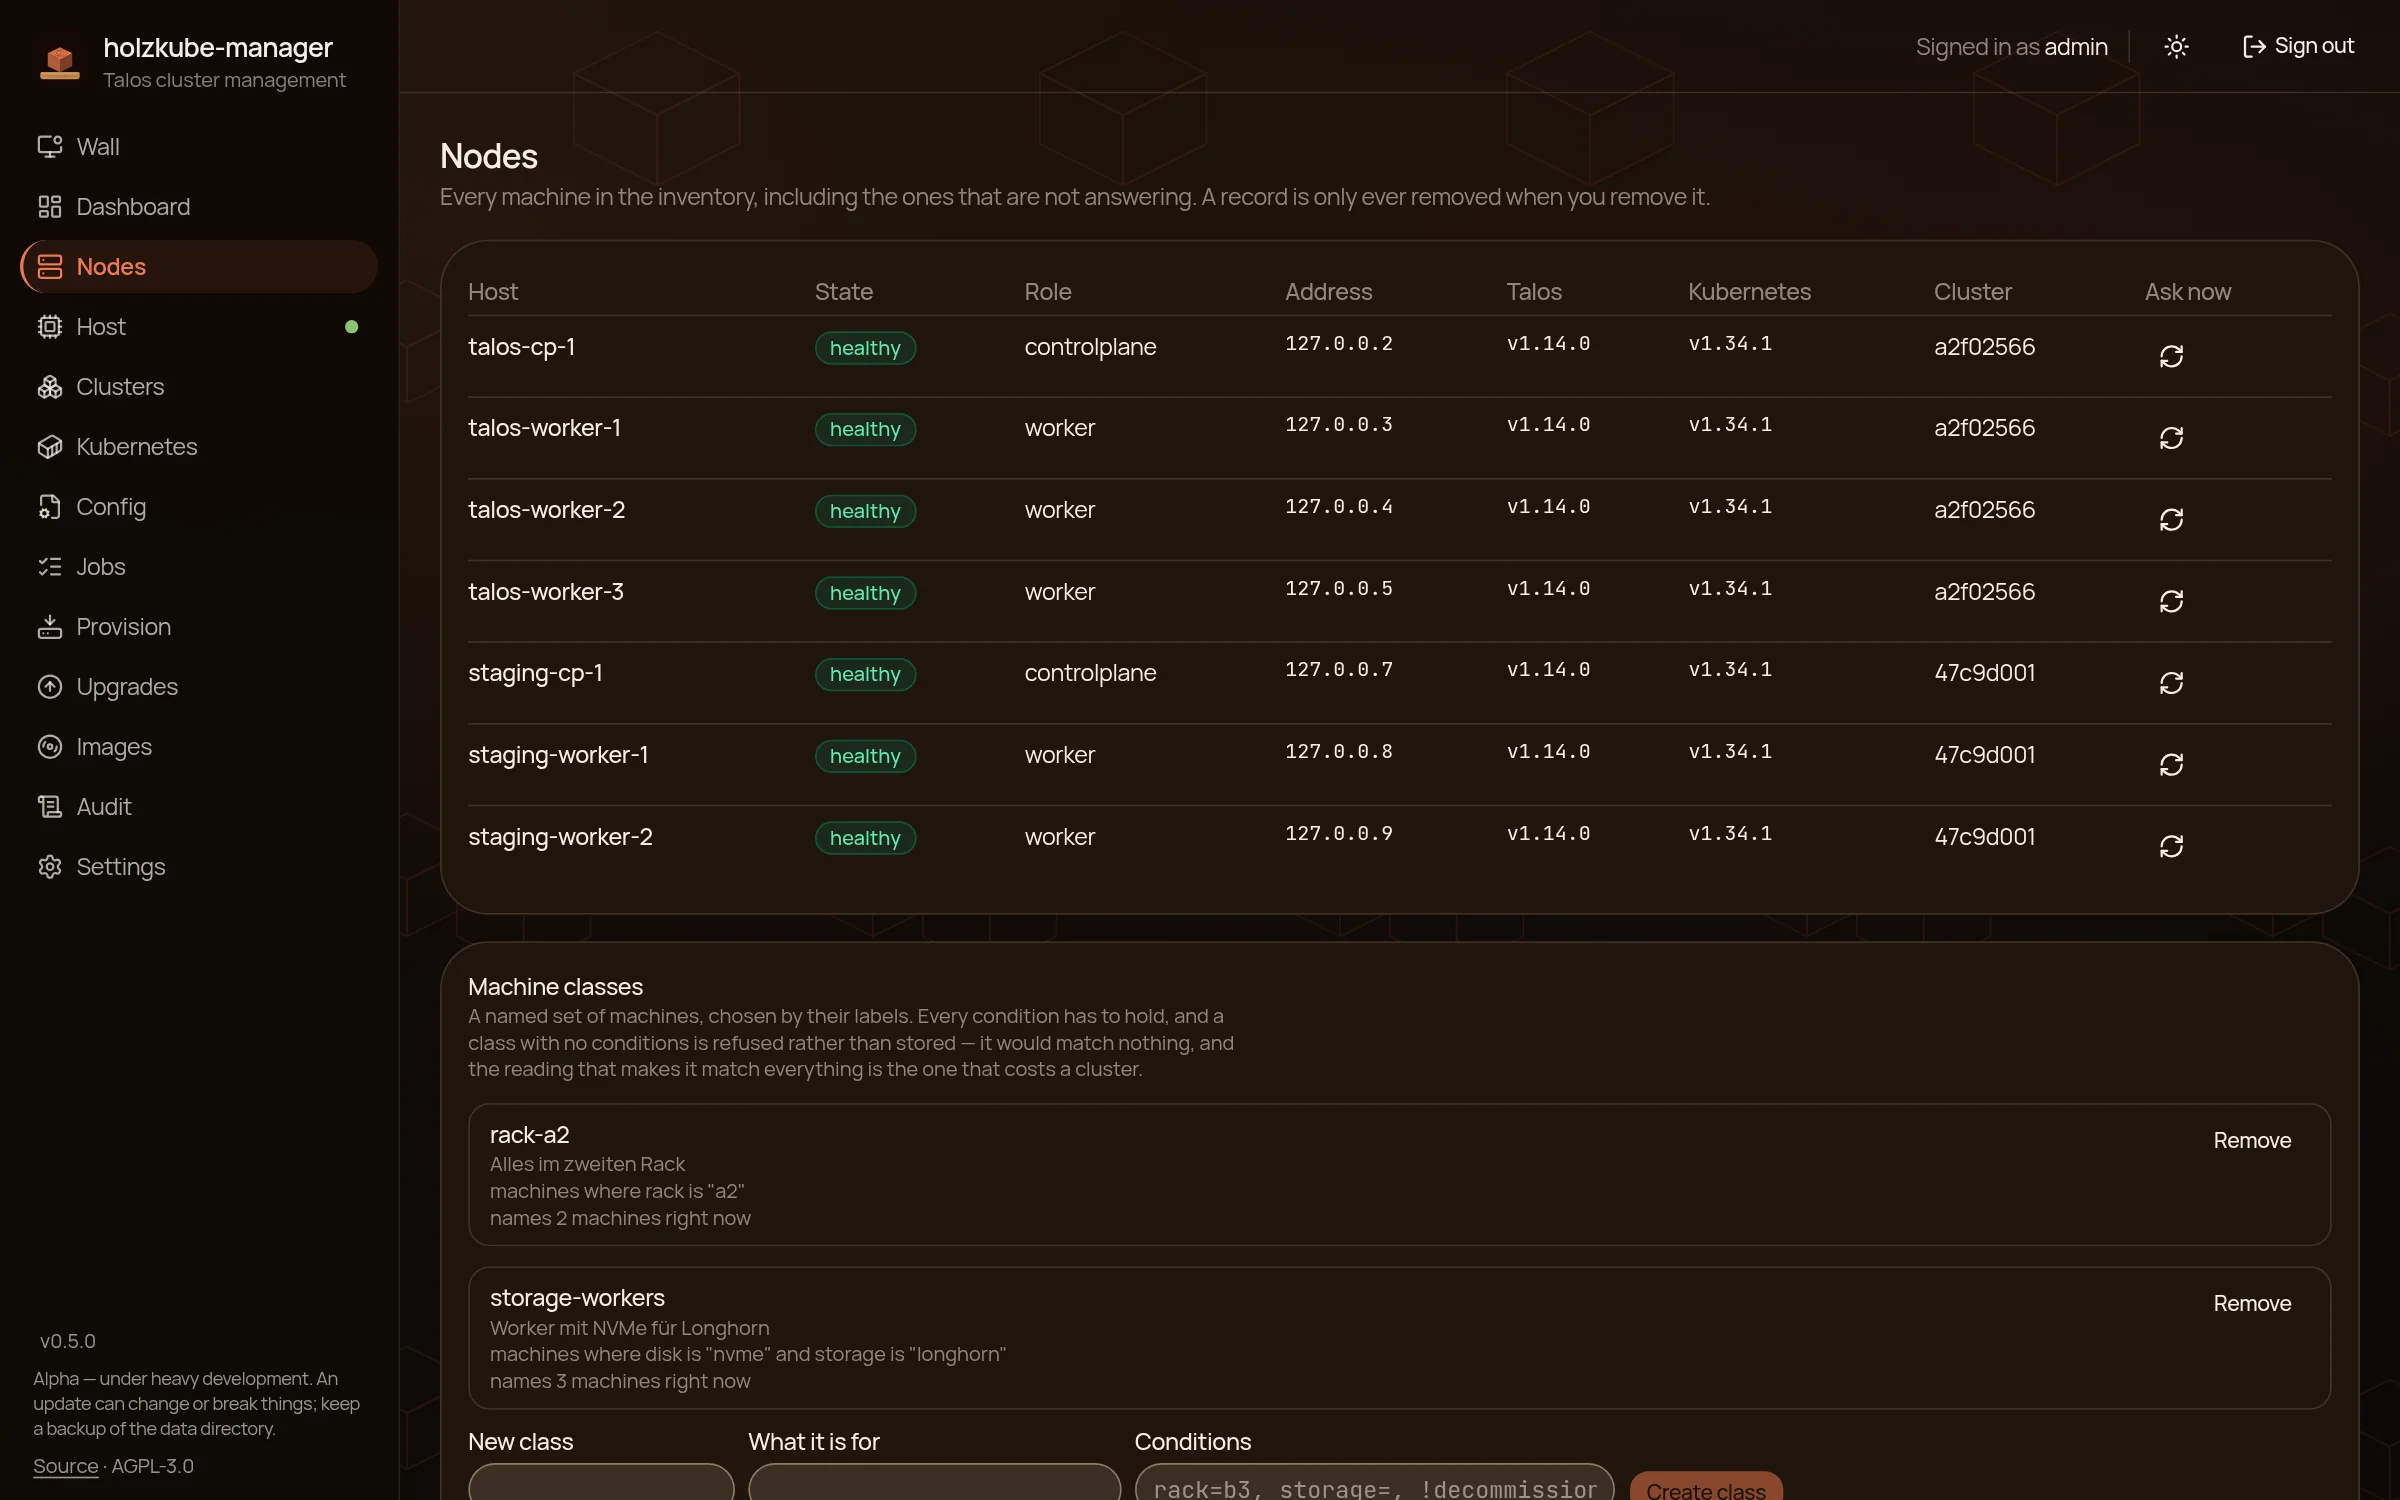Click the Upgrades arrow icon
The width and height of the screenshot is (2400, 1500).
pyautogui.click(x=50, y=687)
